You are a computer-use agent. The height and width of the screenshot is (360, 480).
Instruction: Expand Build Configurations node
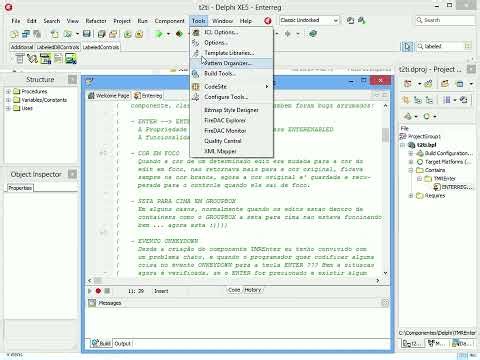411,153
